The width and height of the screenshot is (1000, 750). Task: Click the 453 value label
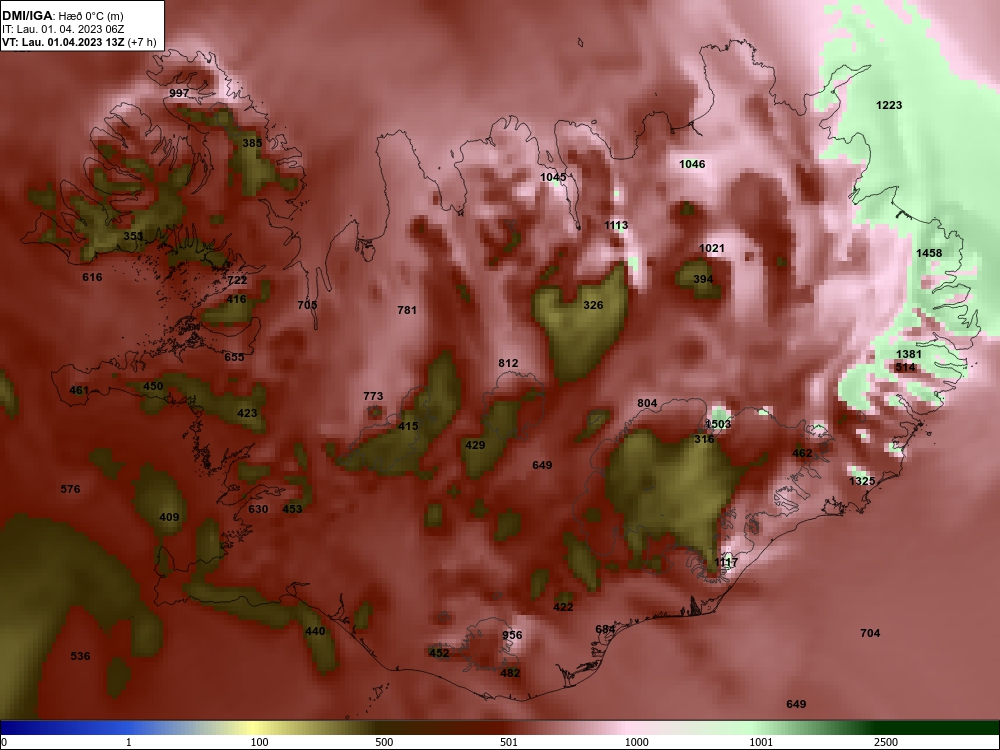292,508
